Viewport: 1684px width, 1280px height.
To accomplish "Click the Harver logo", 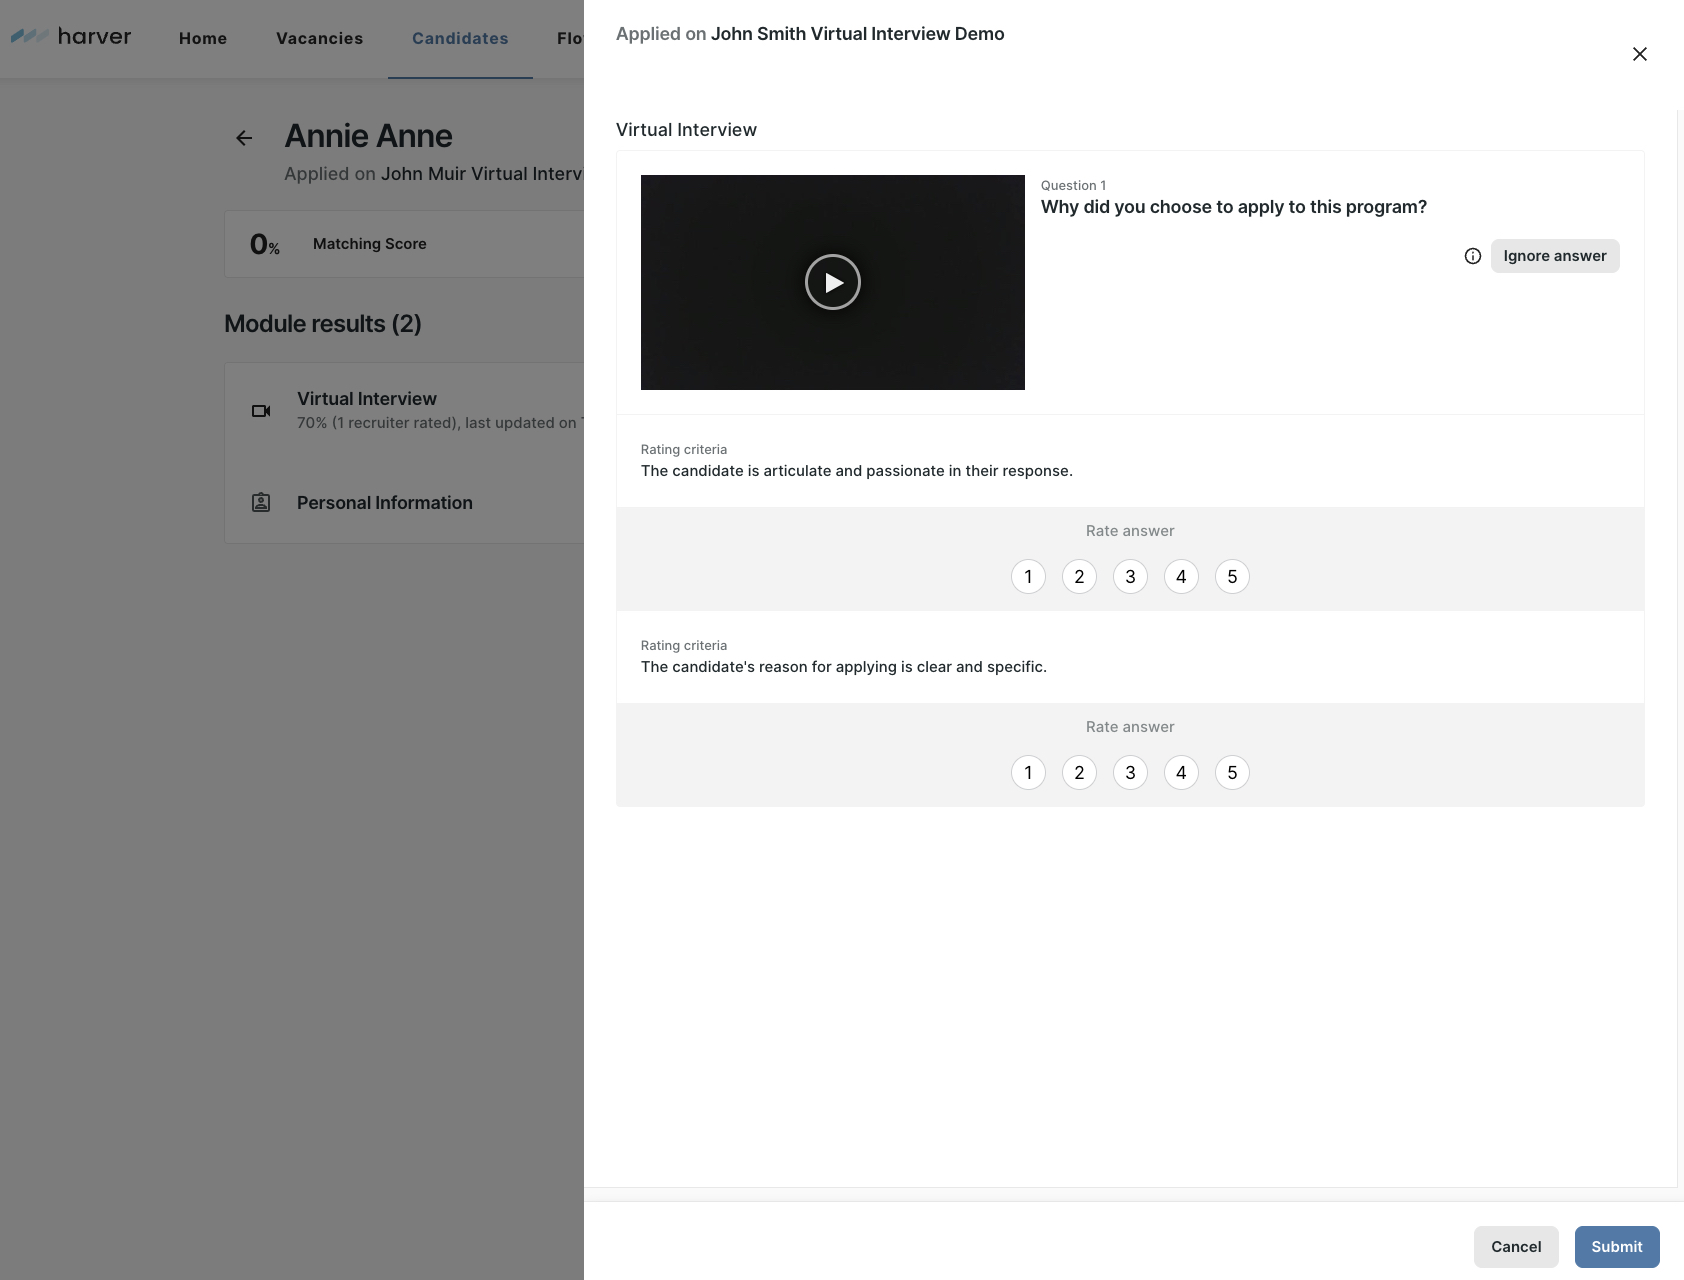I will (71, 37).
